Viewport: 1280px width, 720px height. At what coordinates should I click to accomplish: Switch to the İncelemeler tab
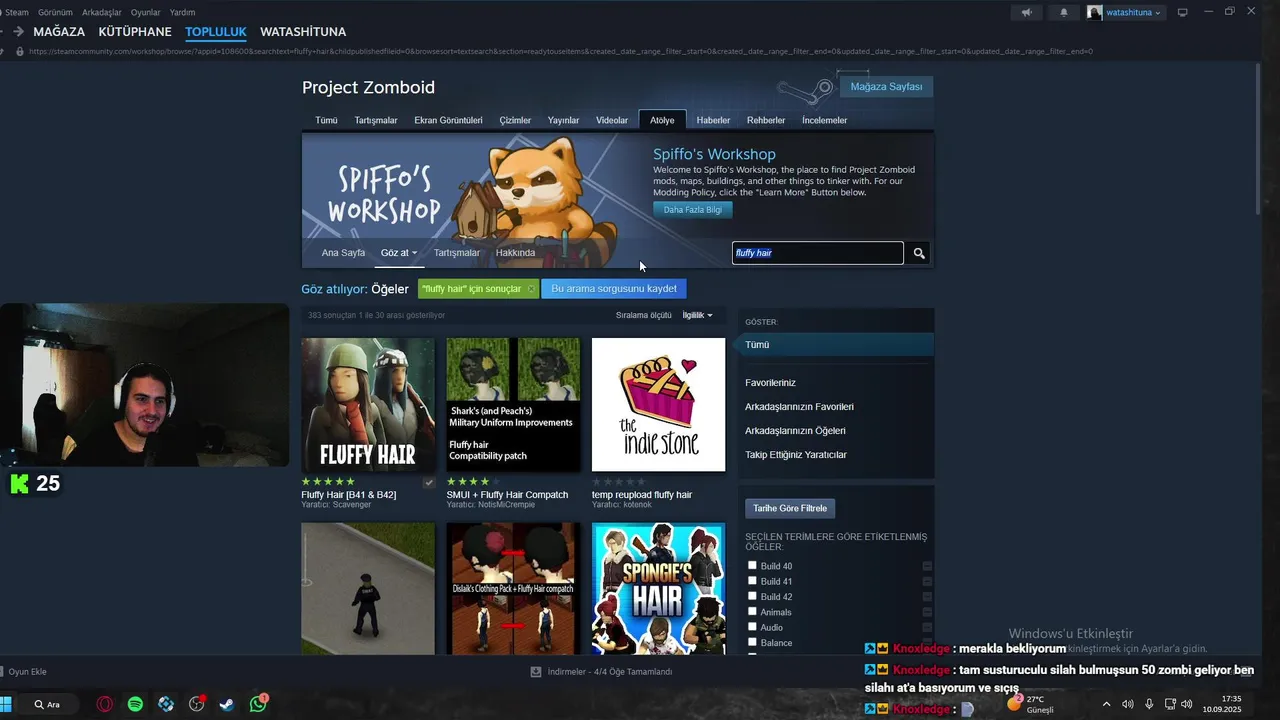tap(824, 120)
